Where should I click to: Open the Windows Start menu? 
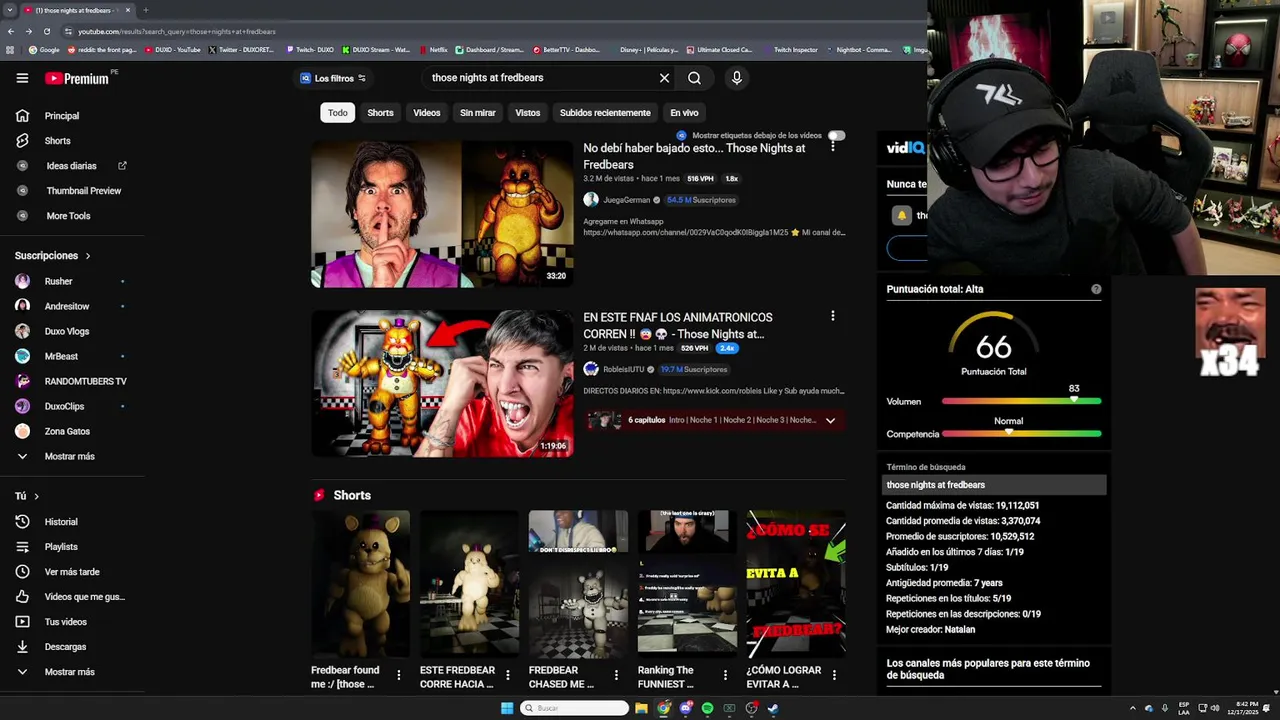[x=507, y=708]
